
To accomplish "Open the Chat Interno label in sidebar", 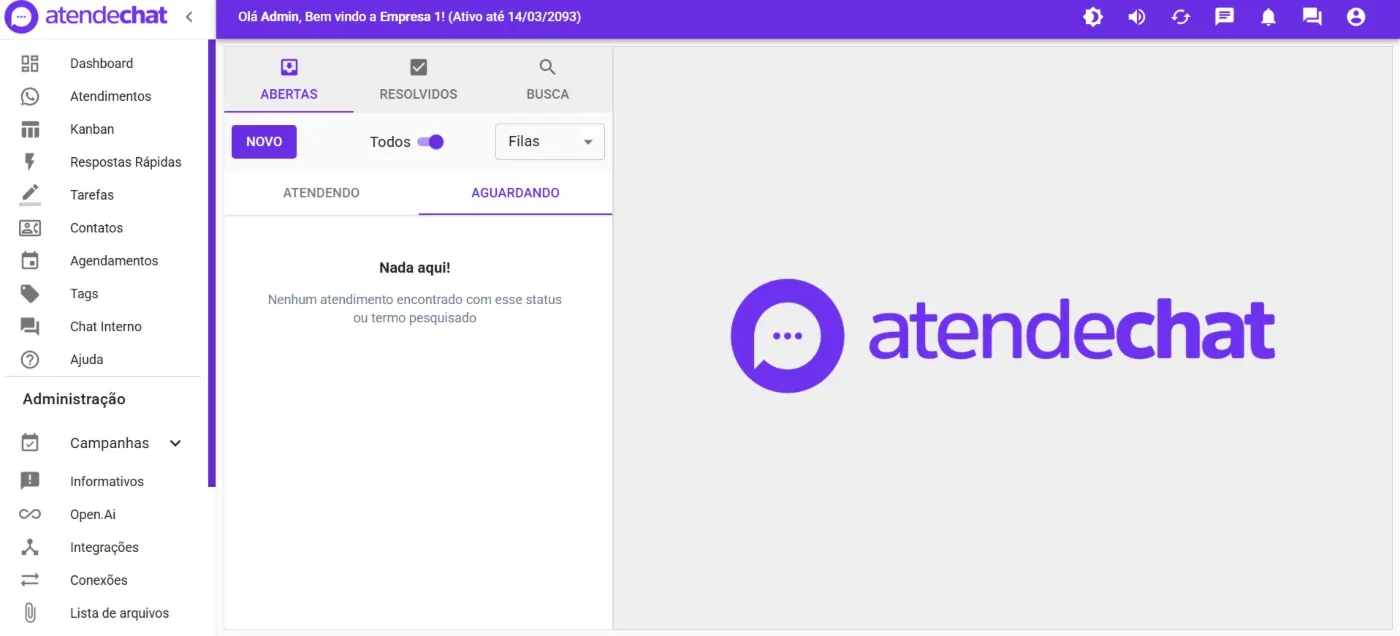I will pyautogui.click(x=106, y=327).
